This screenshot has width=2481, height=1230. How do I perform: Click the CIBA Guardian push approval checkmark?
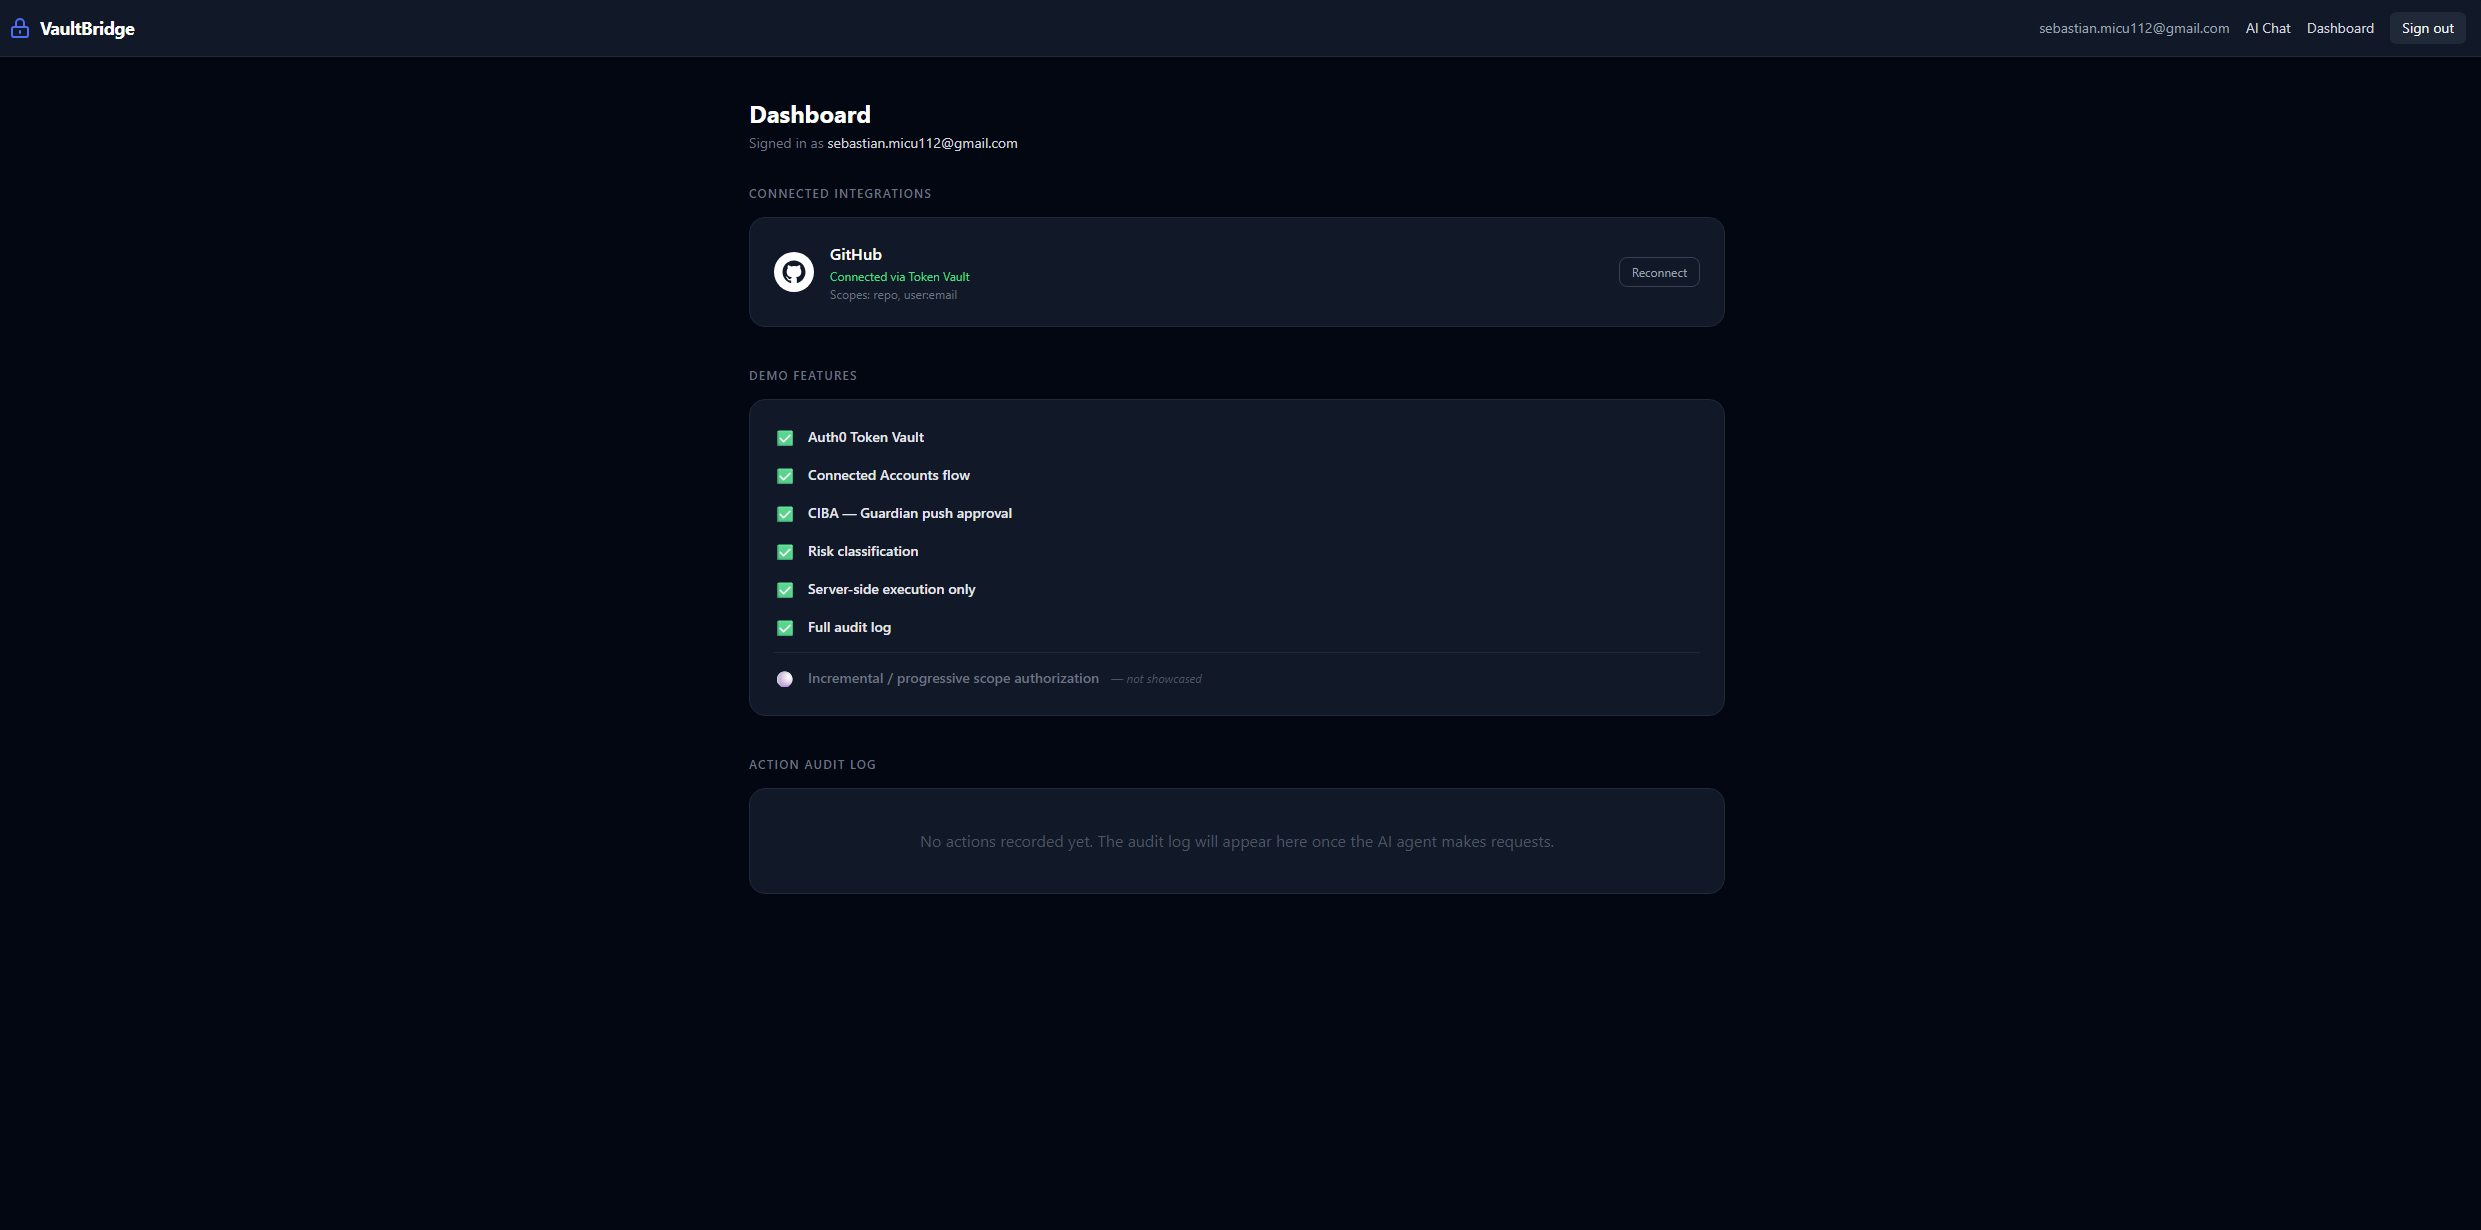(x=785, y=514)
